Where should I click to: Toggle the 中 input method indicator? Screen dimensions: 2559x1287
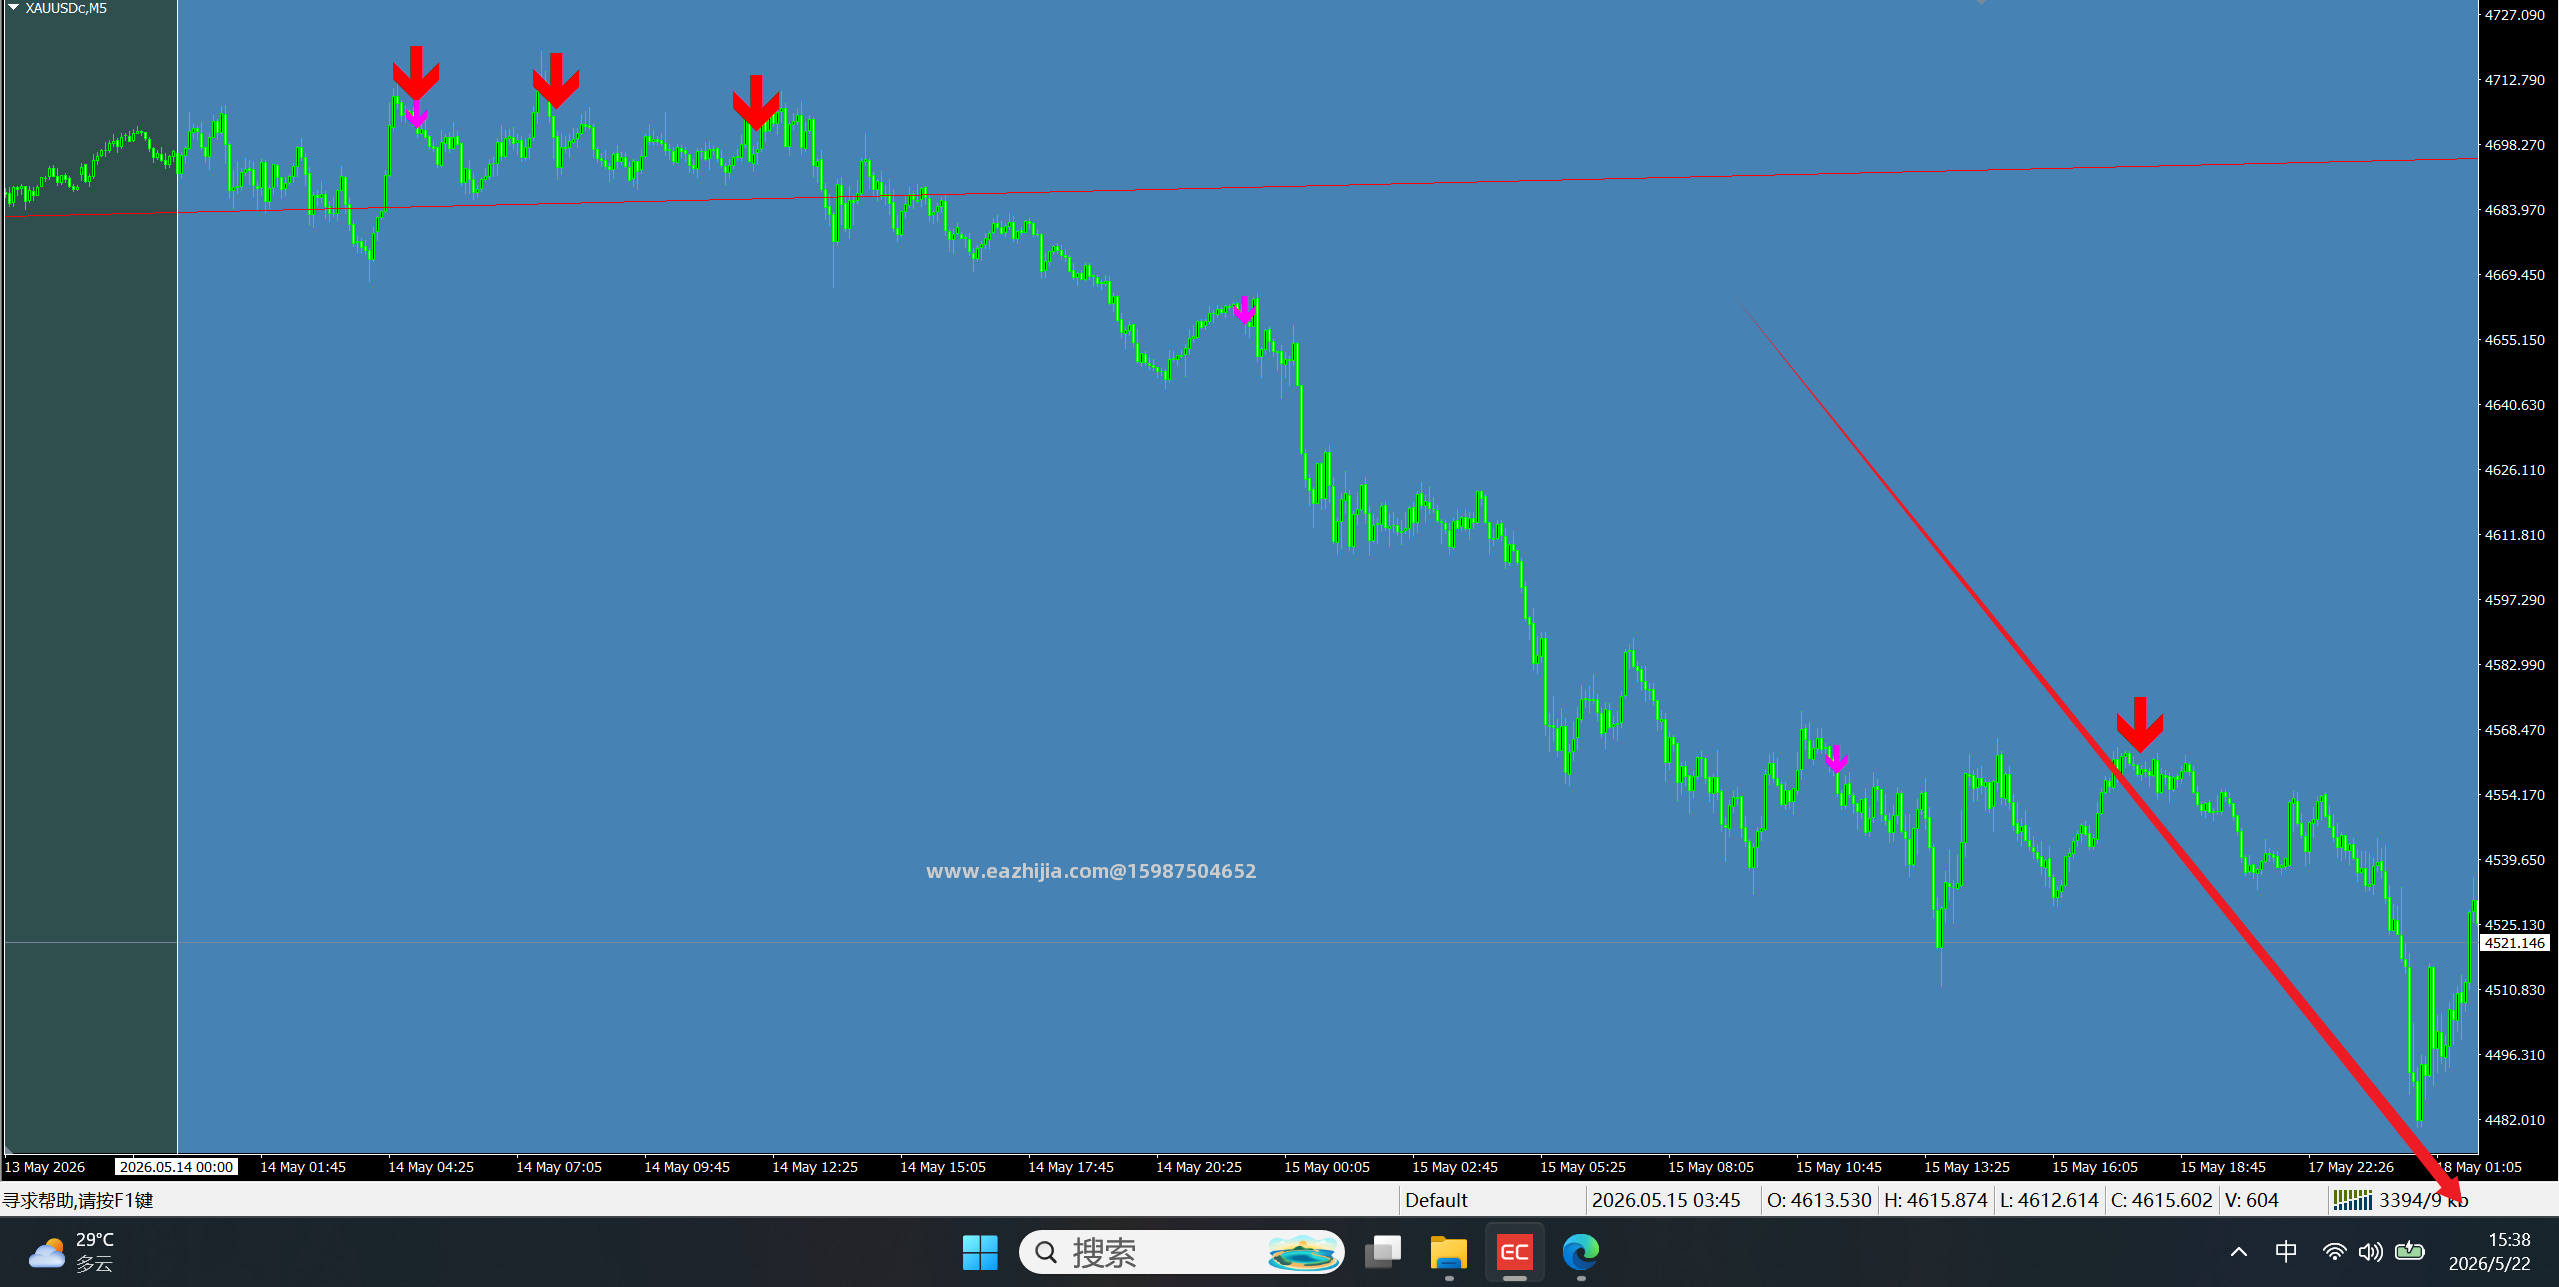click(2286, 1252)
